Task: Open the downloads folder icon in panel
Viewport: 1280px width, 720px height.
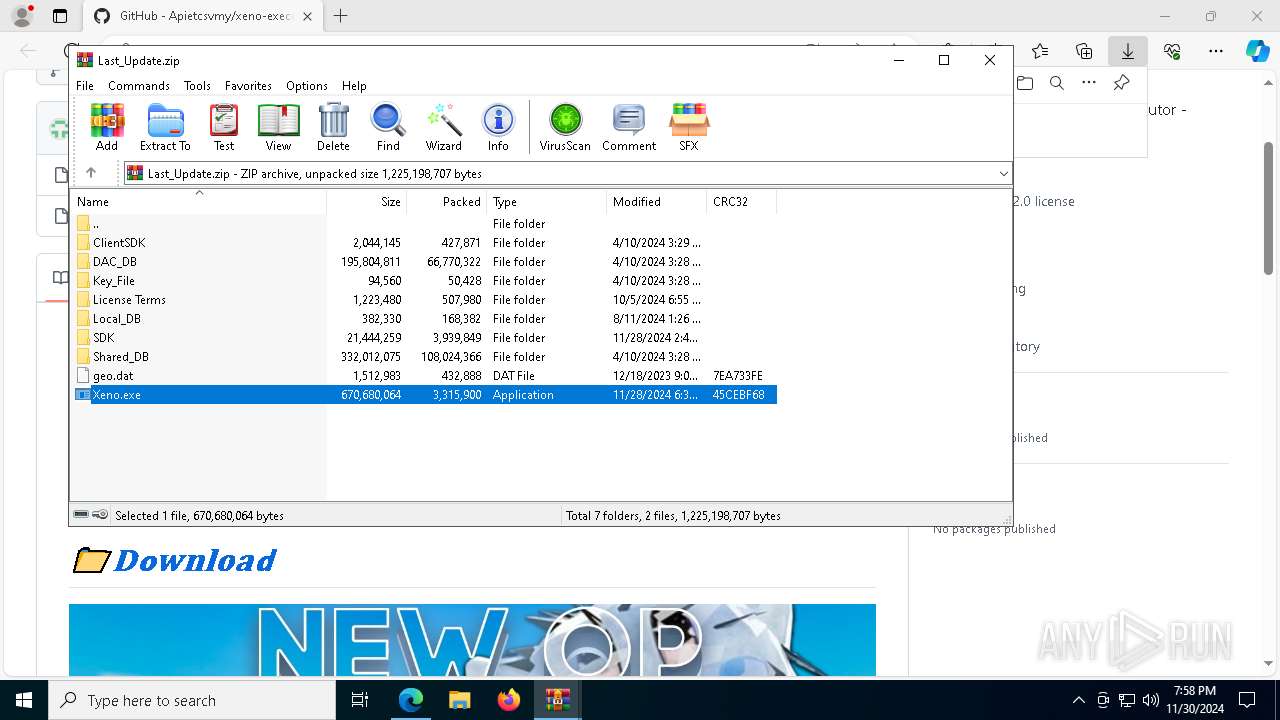Action: pos(1025,83)
